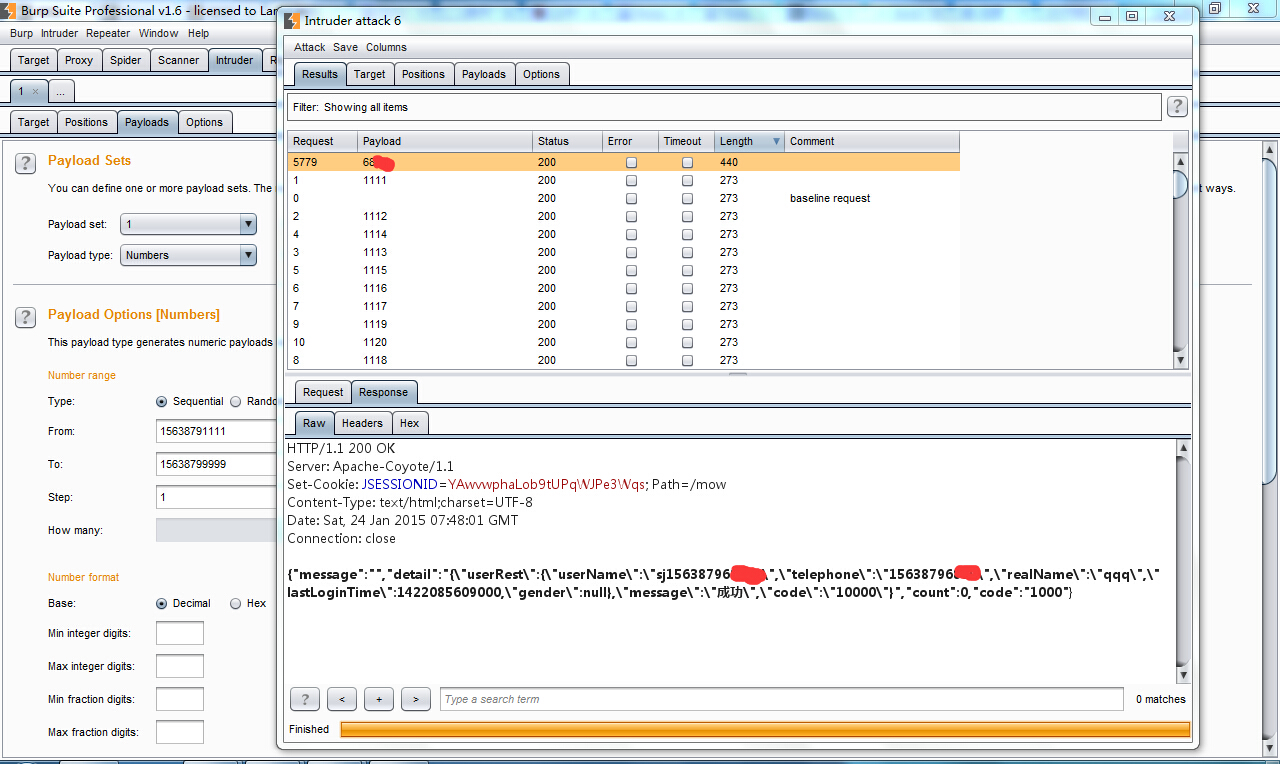This screenshot has height=764, width=1280.
Task: Switch to Results tab in attack window
Action: pos(320,74)
